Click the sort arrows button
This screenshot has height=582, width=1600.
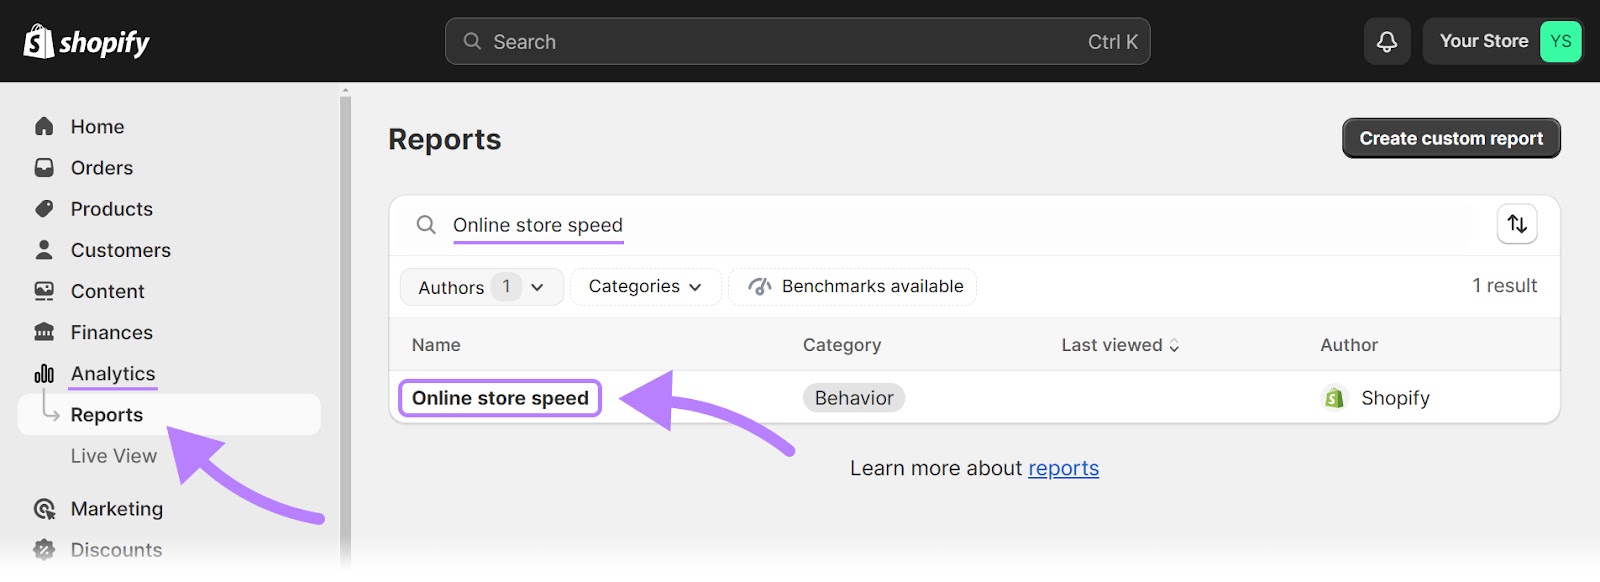point(1516,224)
